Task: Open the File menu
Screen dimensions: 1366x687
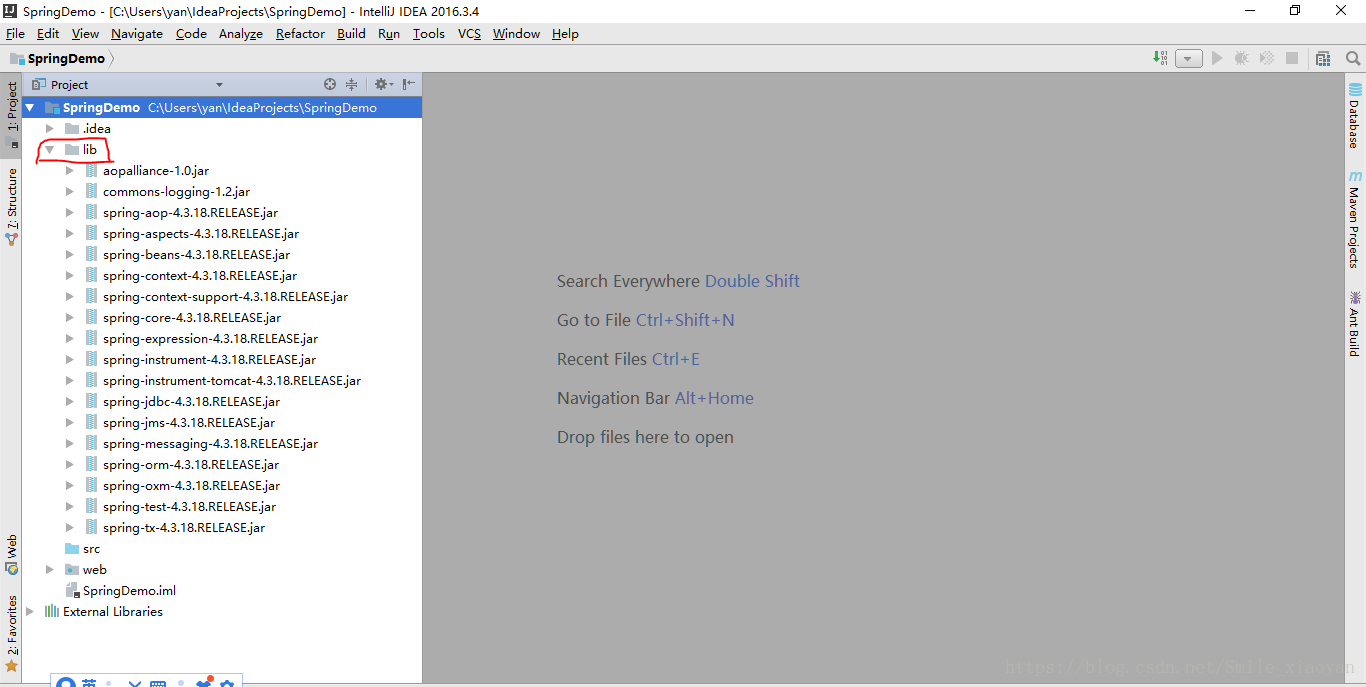Action: (15, 33)
